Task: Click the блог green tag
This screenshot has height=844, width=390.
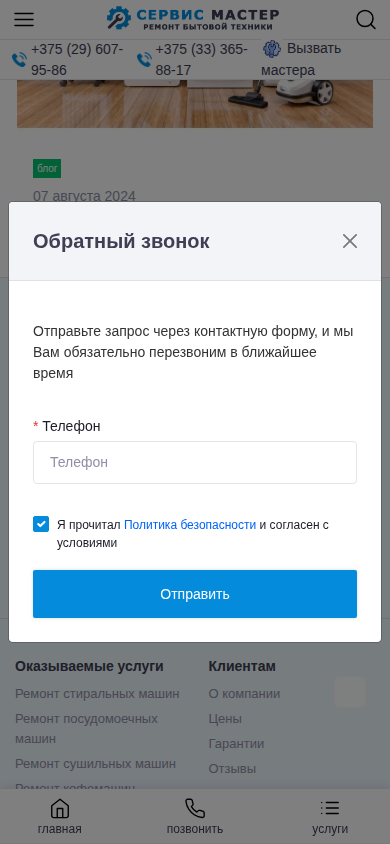Action: (x=47, y=168)
